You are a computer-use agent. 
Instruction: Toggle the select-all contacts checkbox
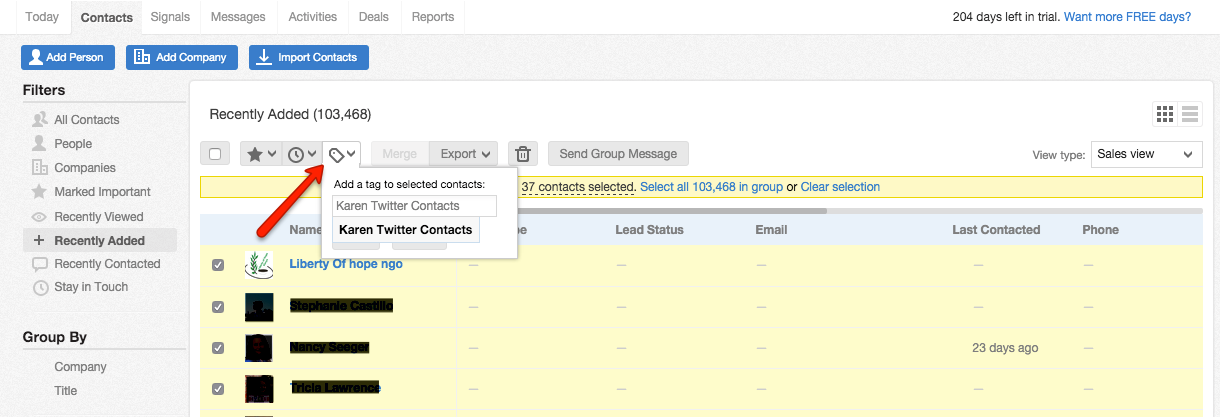(215, 154)
